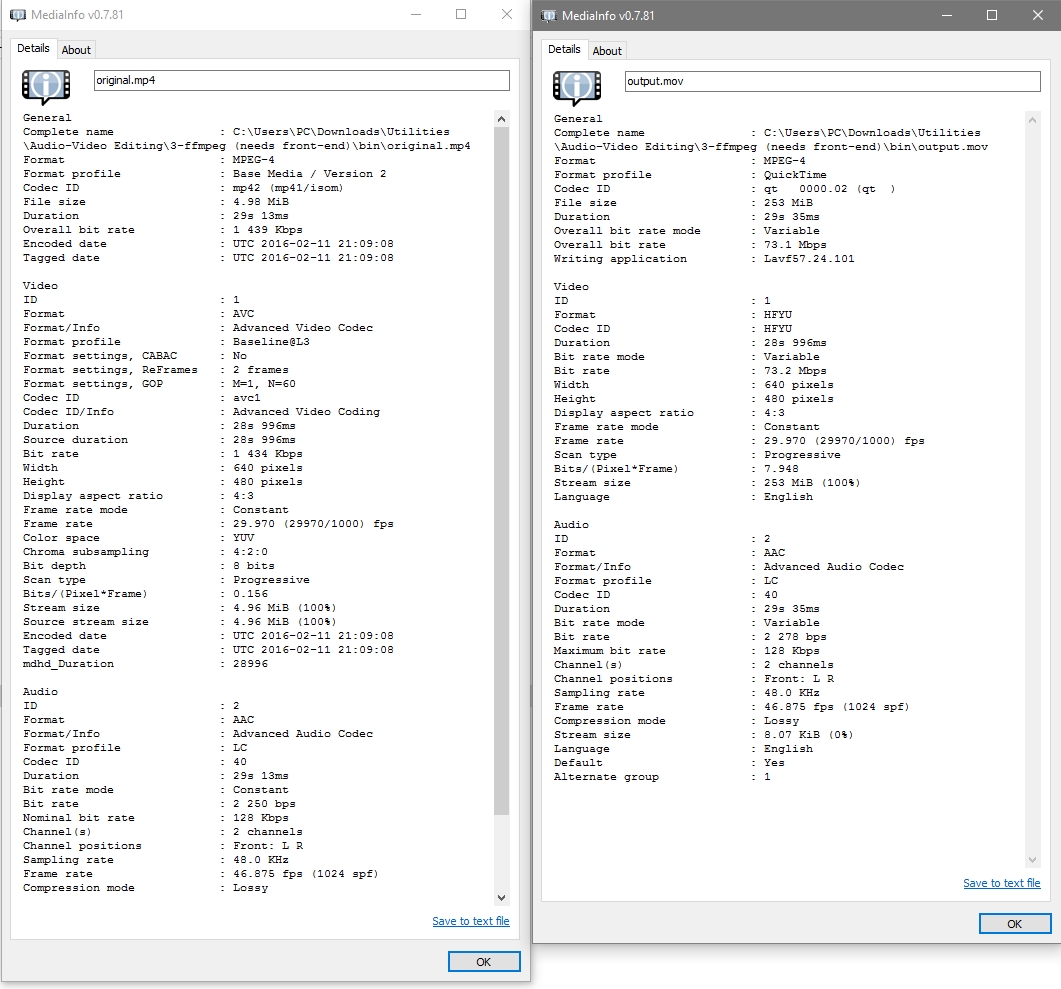Click '4:2:0' chroma subsampling value
The height and width of the screenshot is (989, 1061).
250,551
